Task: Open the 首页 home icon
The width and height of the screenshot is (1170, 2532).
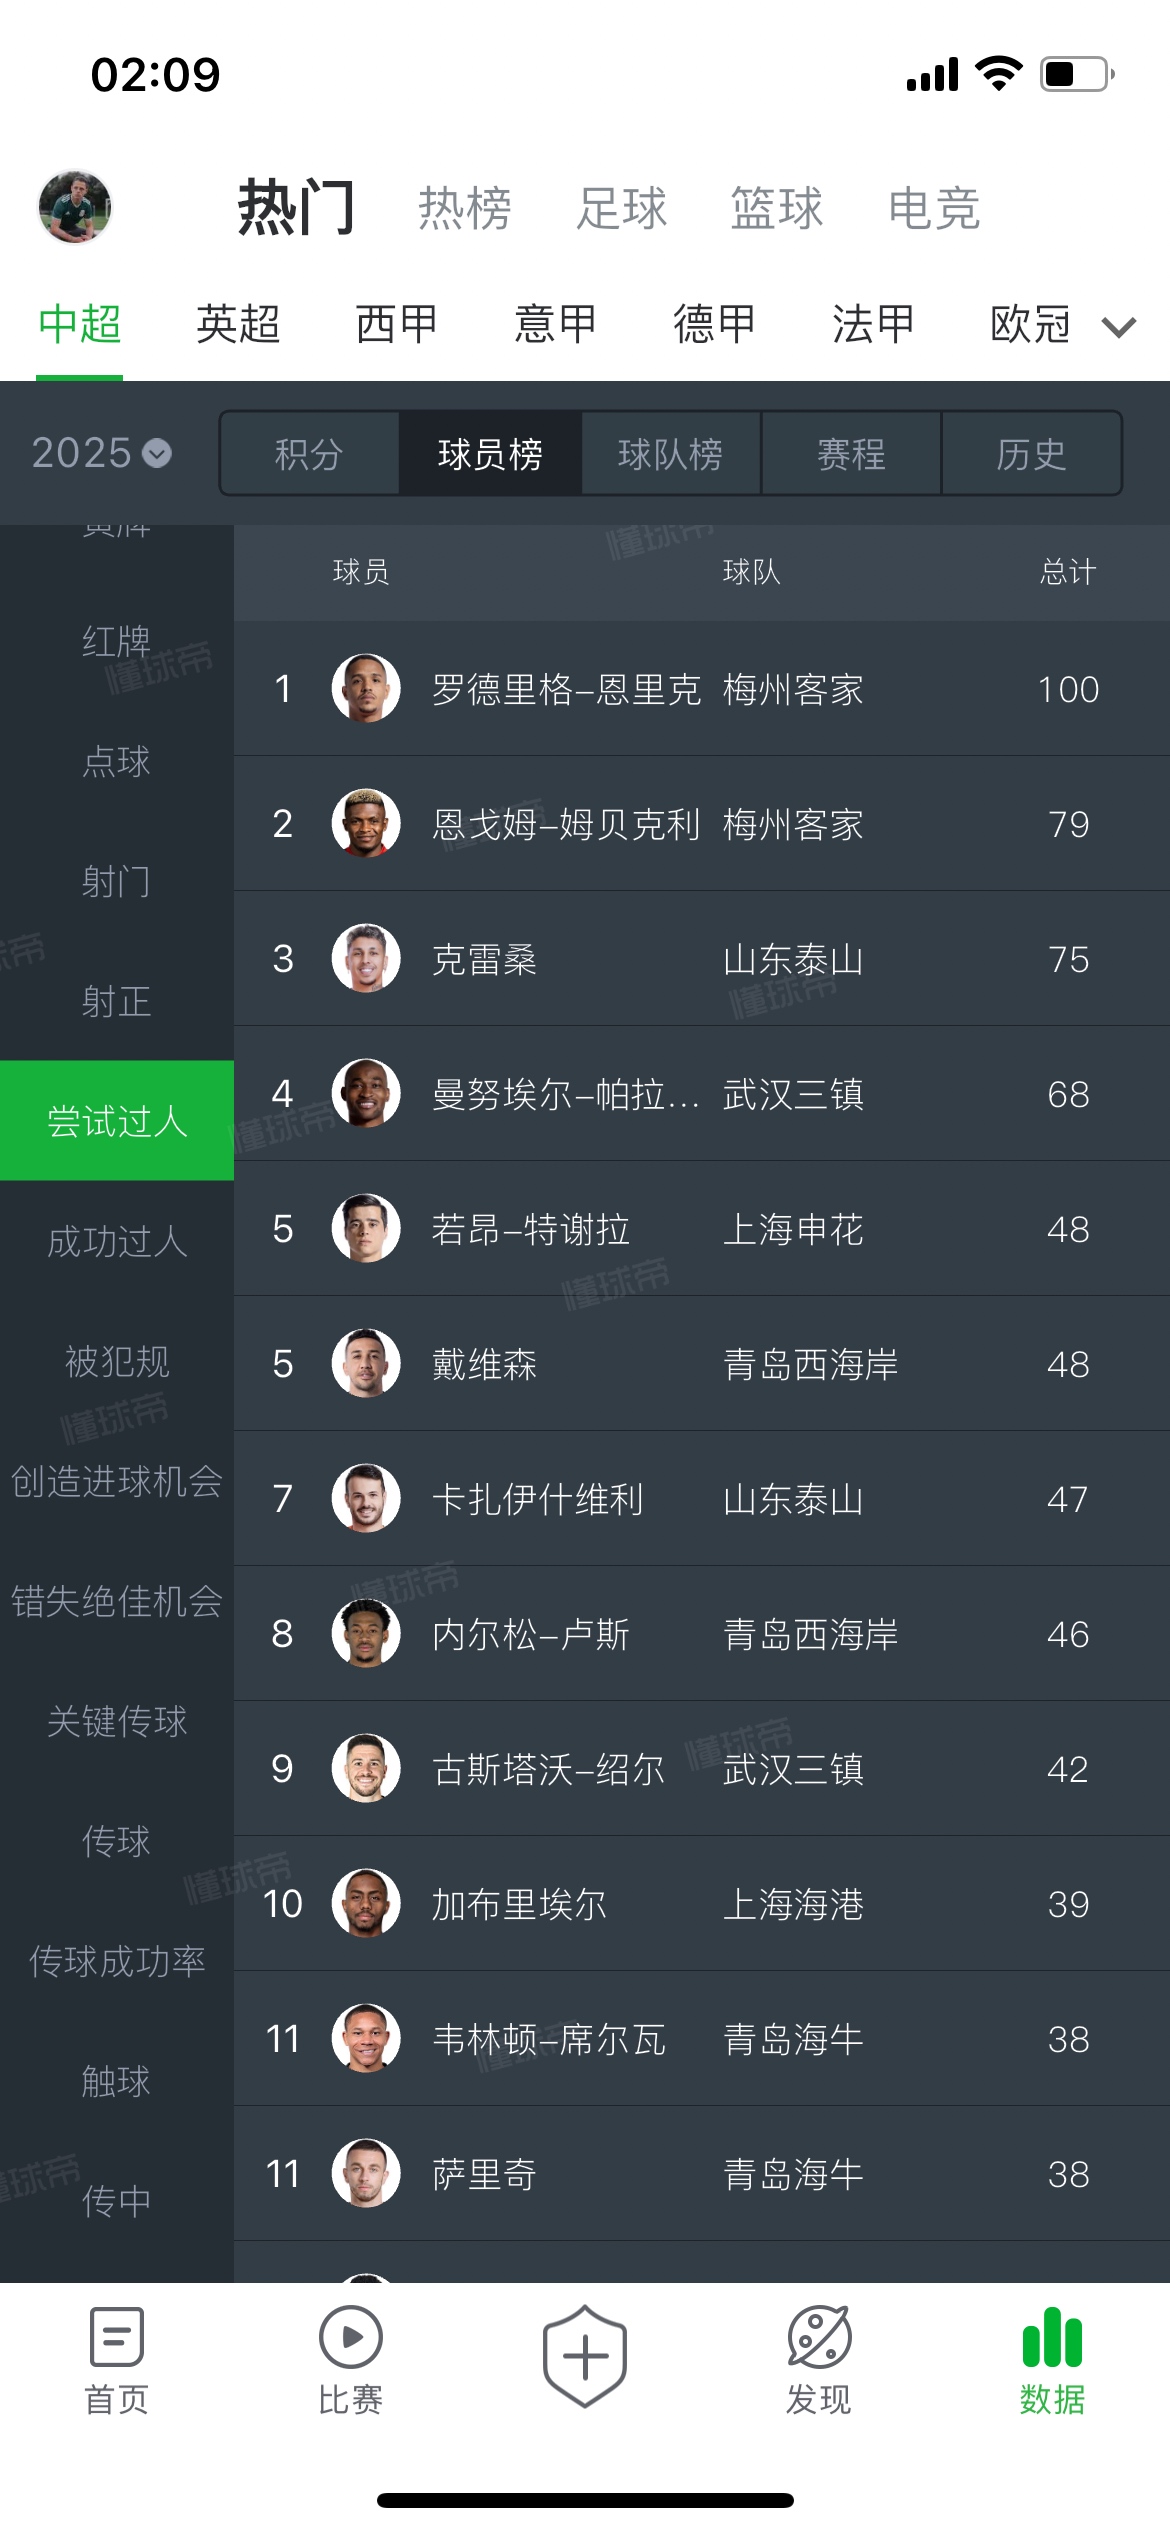Action: [x=117, y=2336]
